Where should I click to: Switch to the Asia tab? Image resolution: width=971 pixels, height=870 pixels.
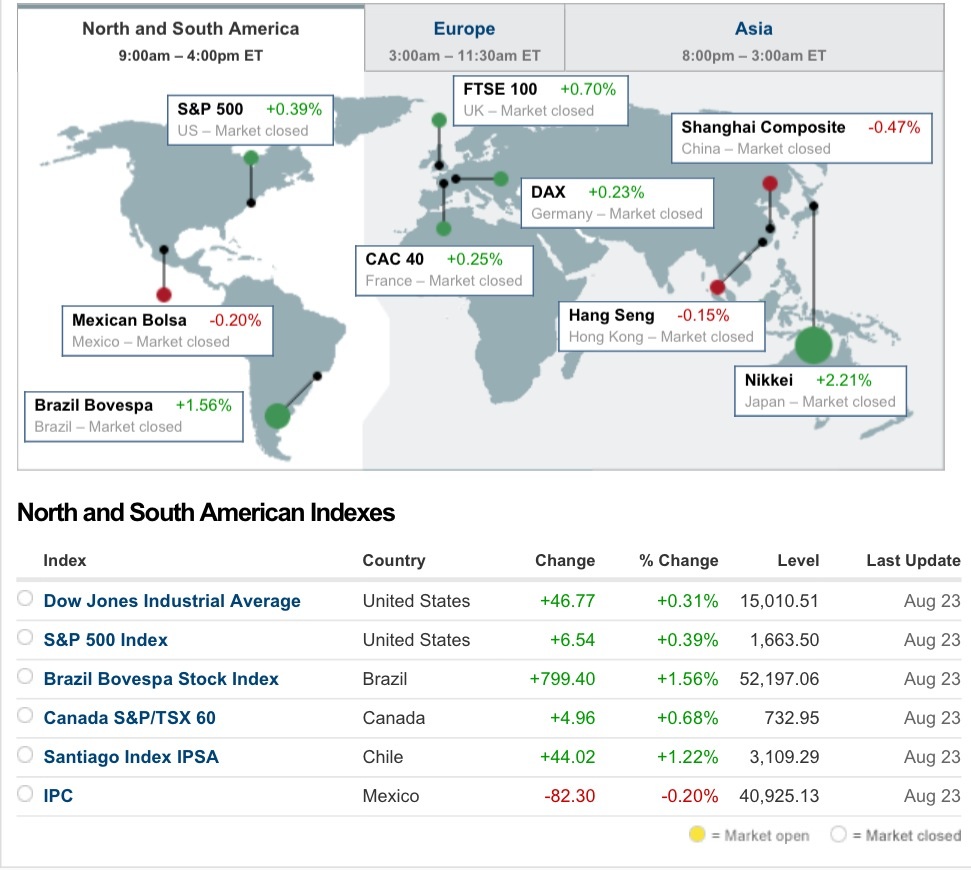[754, 38]
